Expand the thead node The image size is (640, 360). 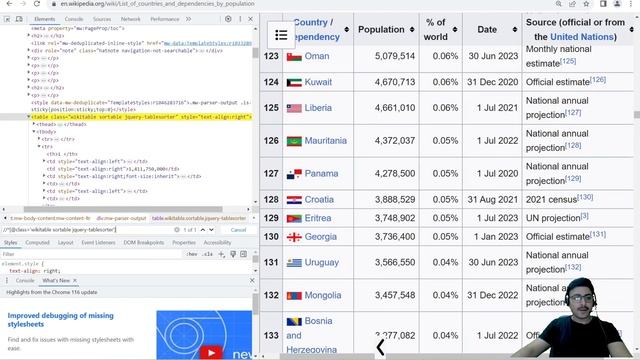[34, 124]
